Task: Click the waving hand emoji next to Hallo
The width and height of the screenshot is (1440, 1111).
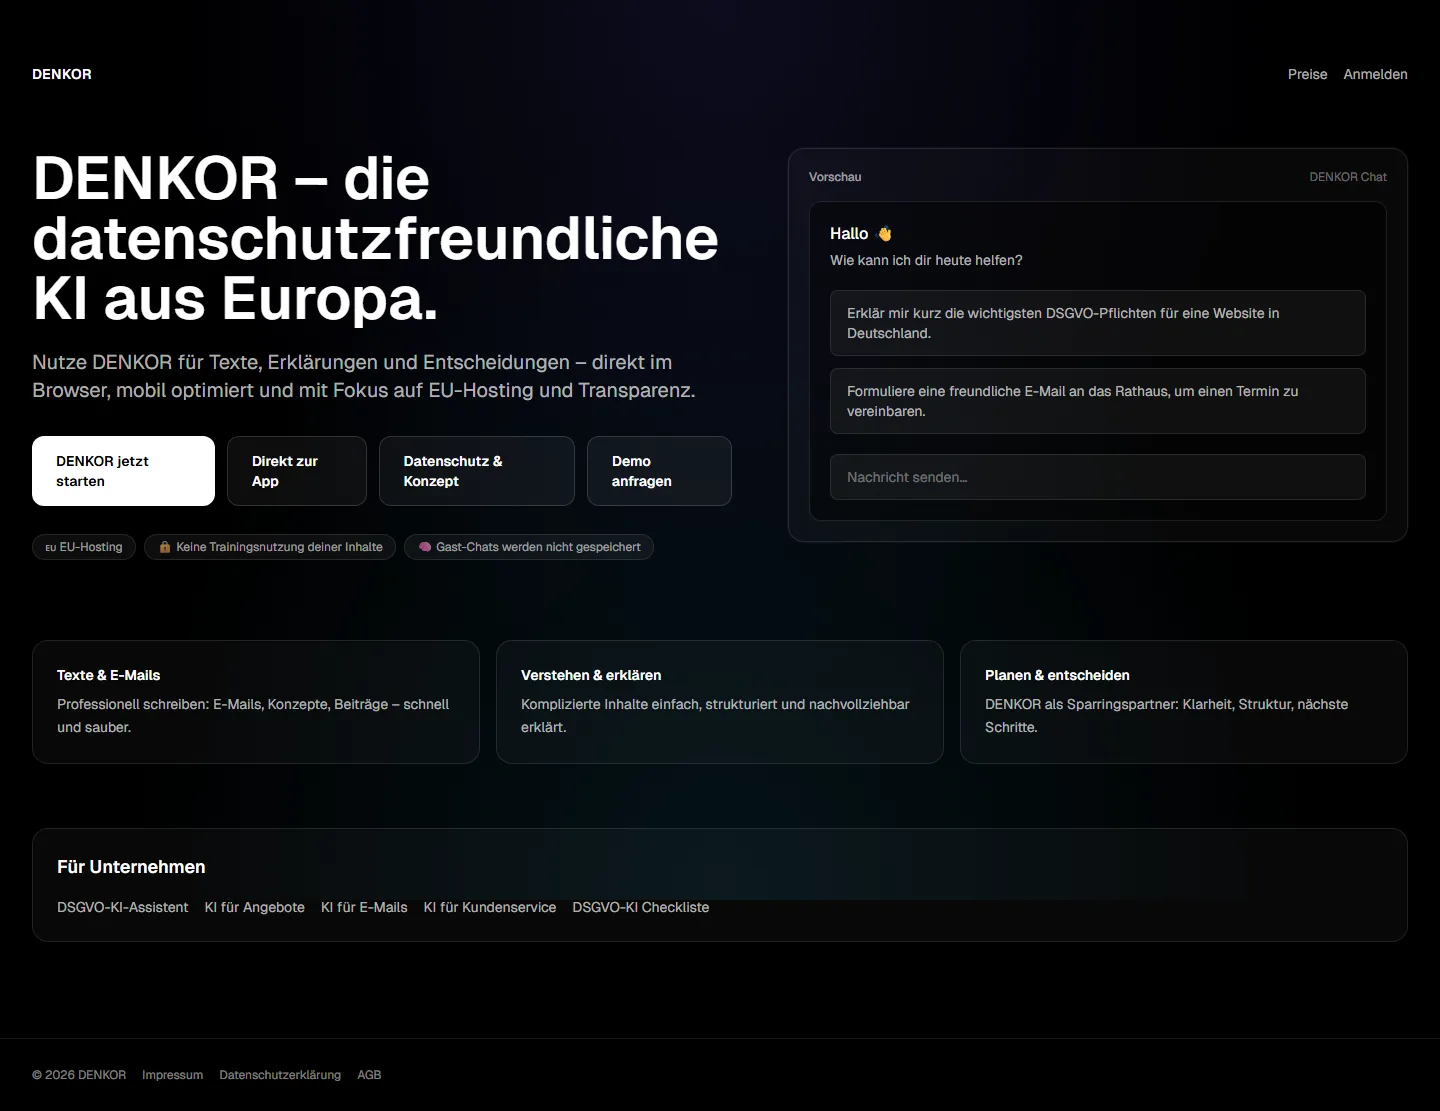Action: coord(884,234)
